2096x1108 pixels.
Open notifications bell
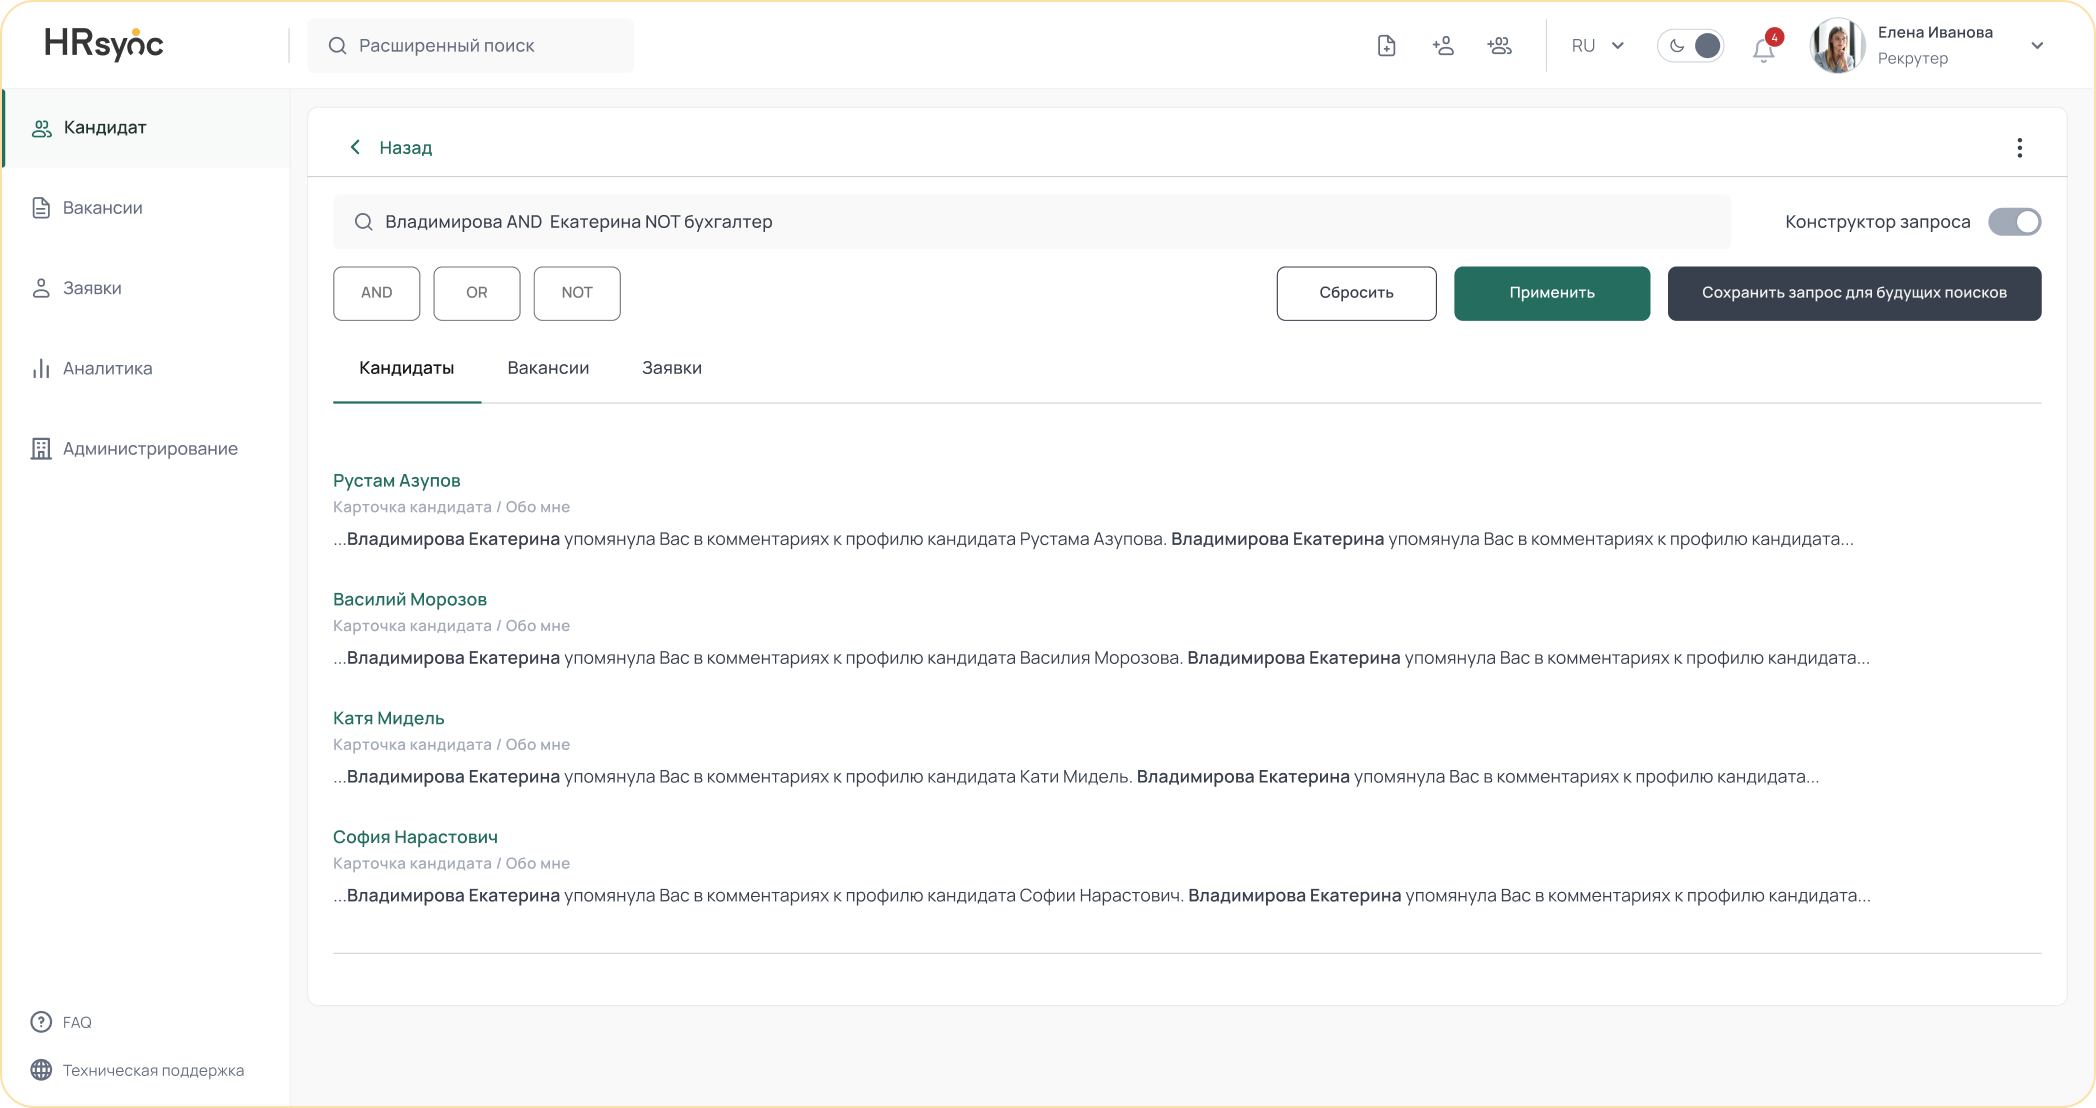pos(1764,50)
